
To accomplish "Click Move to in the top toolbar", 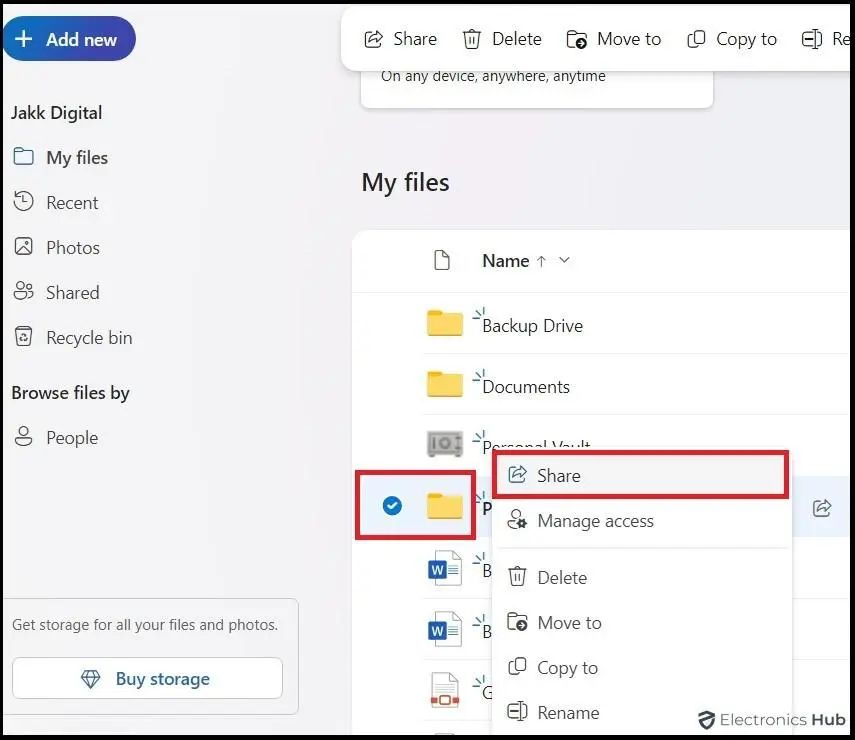I will pos(614,39).
